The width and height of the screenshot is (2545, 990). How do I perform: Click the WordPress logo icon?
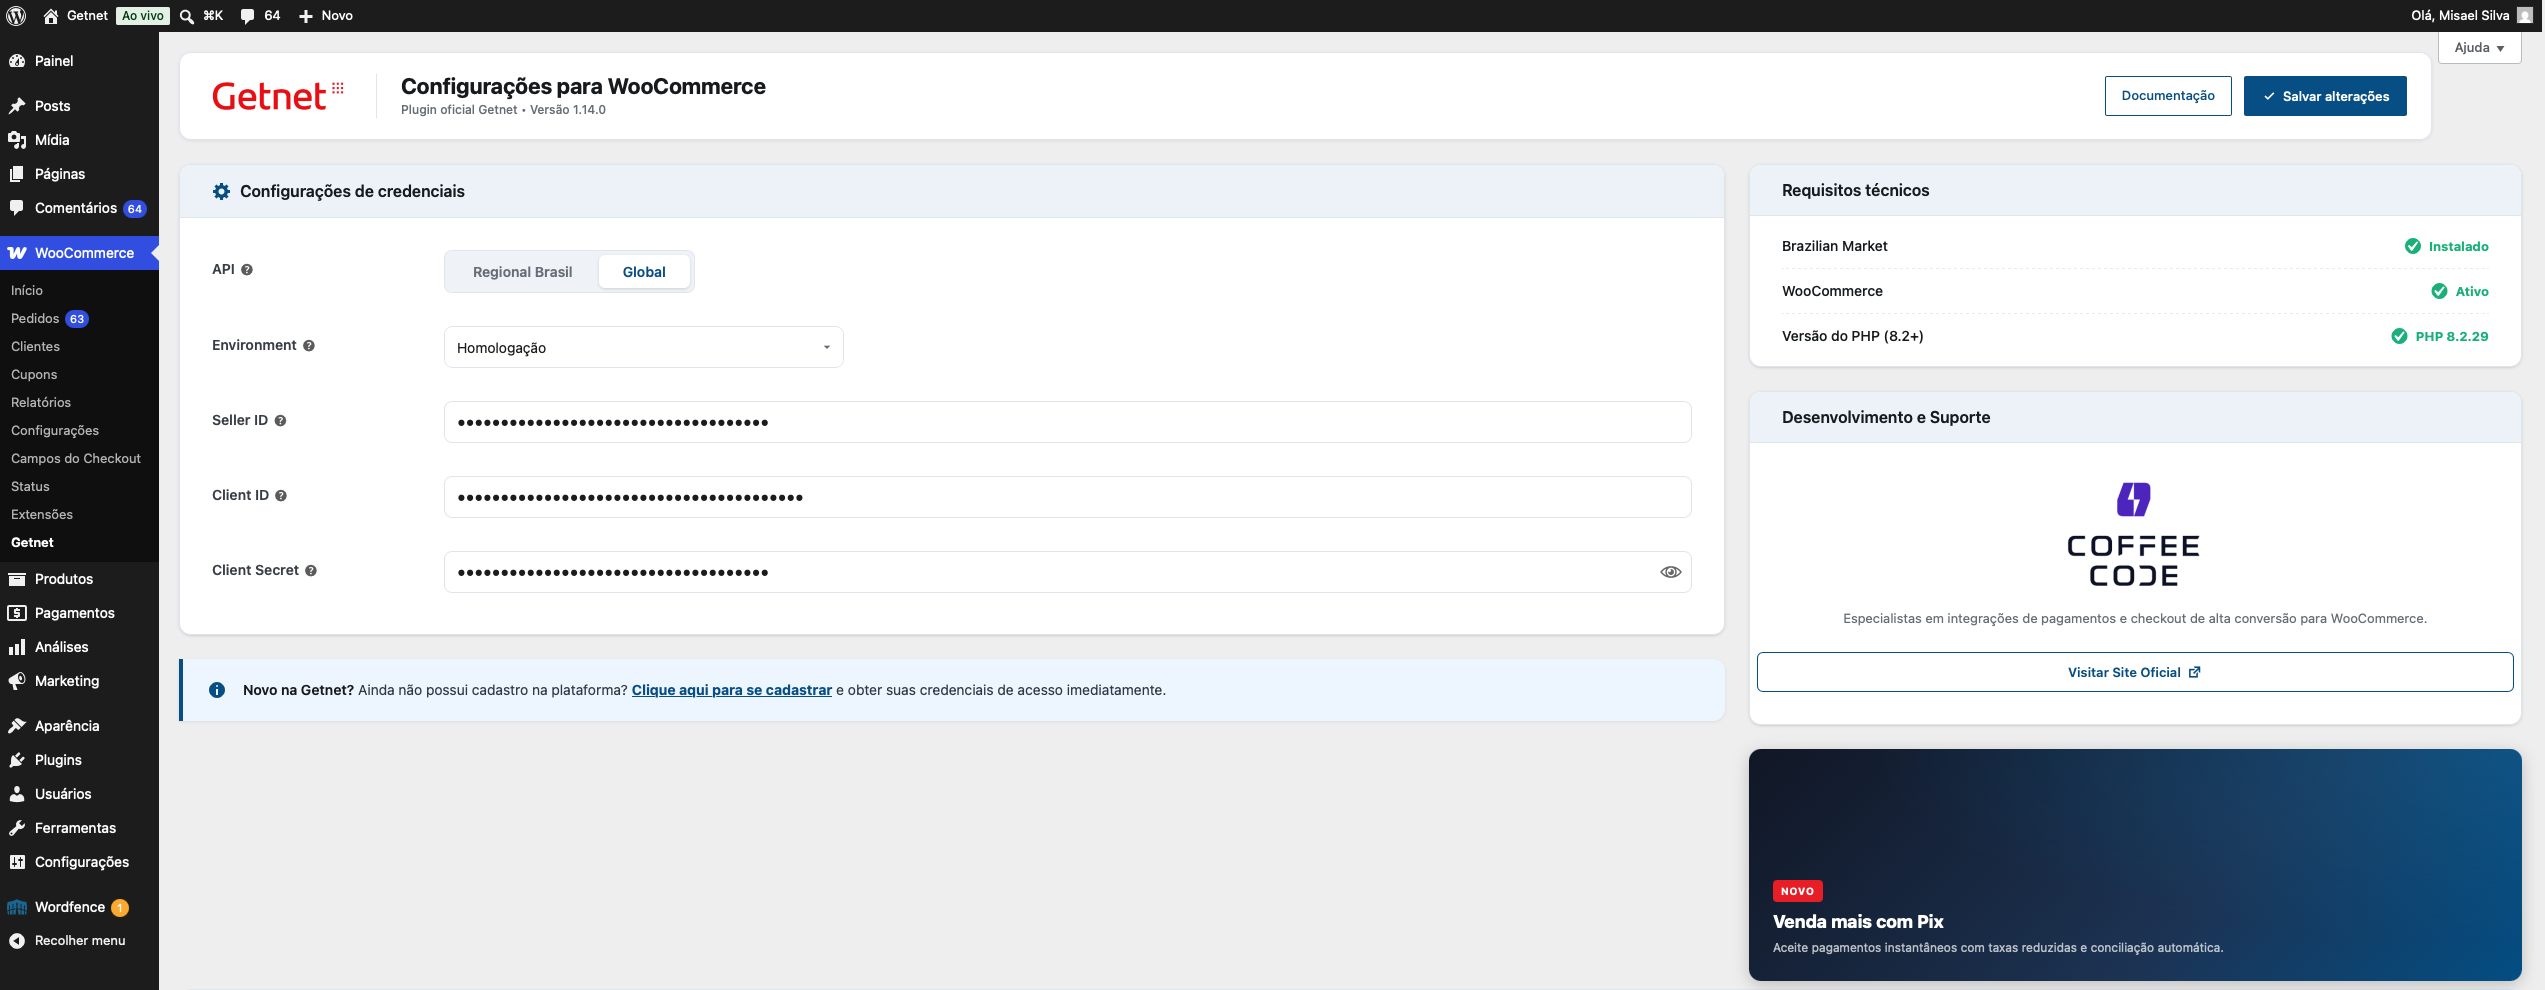click(x=17, y=16)
